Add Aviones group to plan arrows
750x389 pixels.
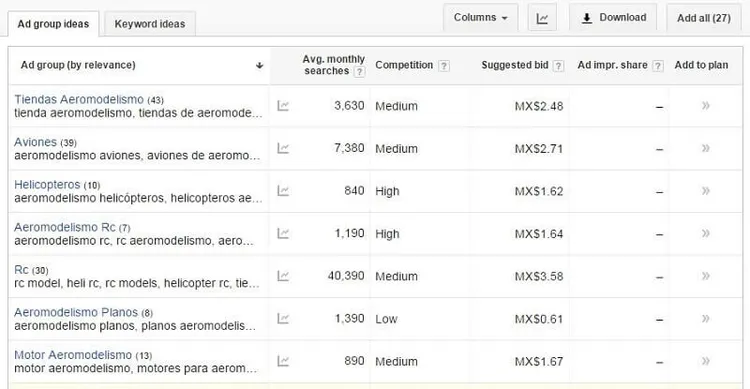[706, 148]
